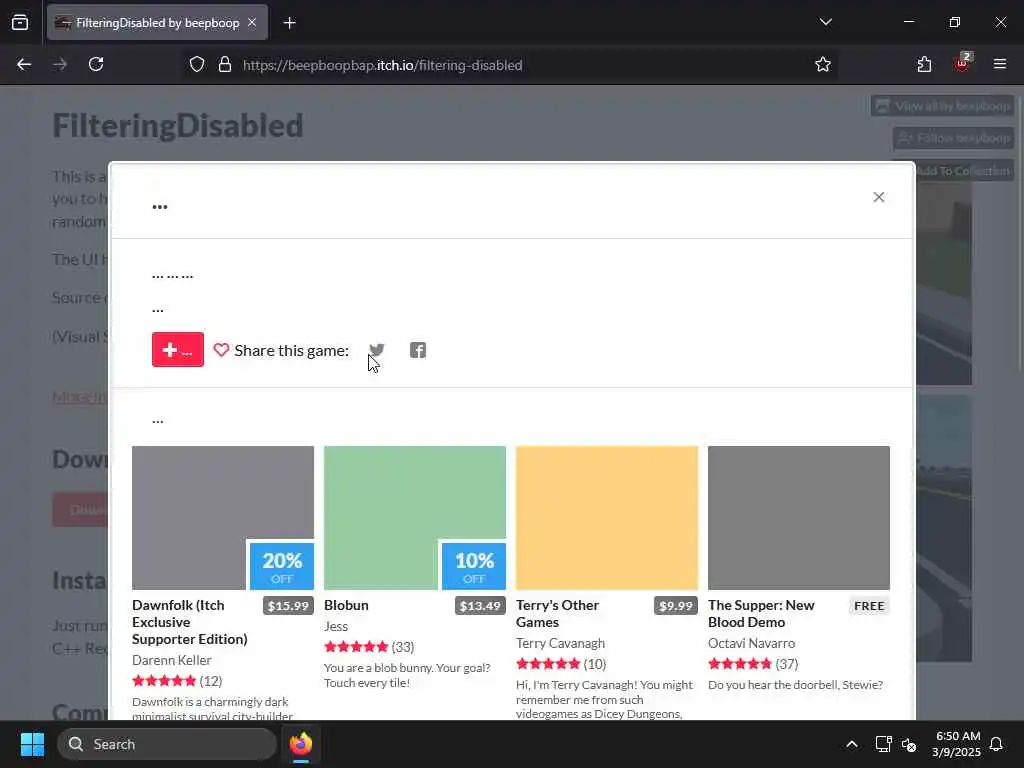
Task: Click the 10% OFF sale badge
Action: [474, 567]
